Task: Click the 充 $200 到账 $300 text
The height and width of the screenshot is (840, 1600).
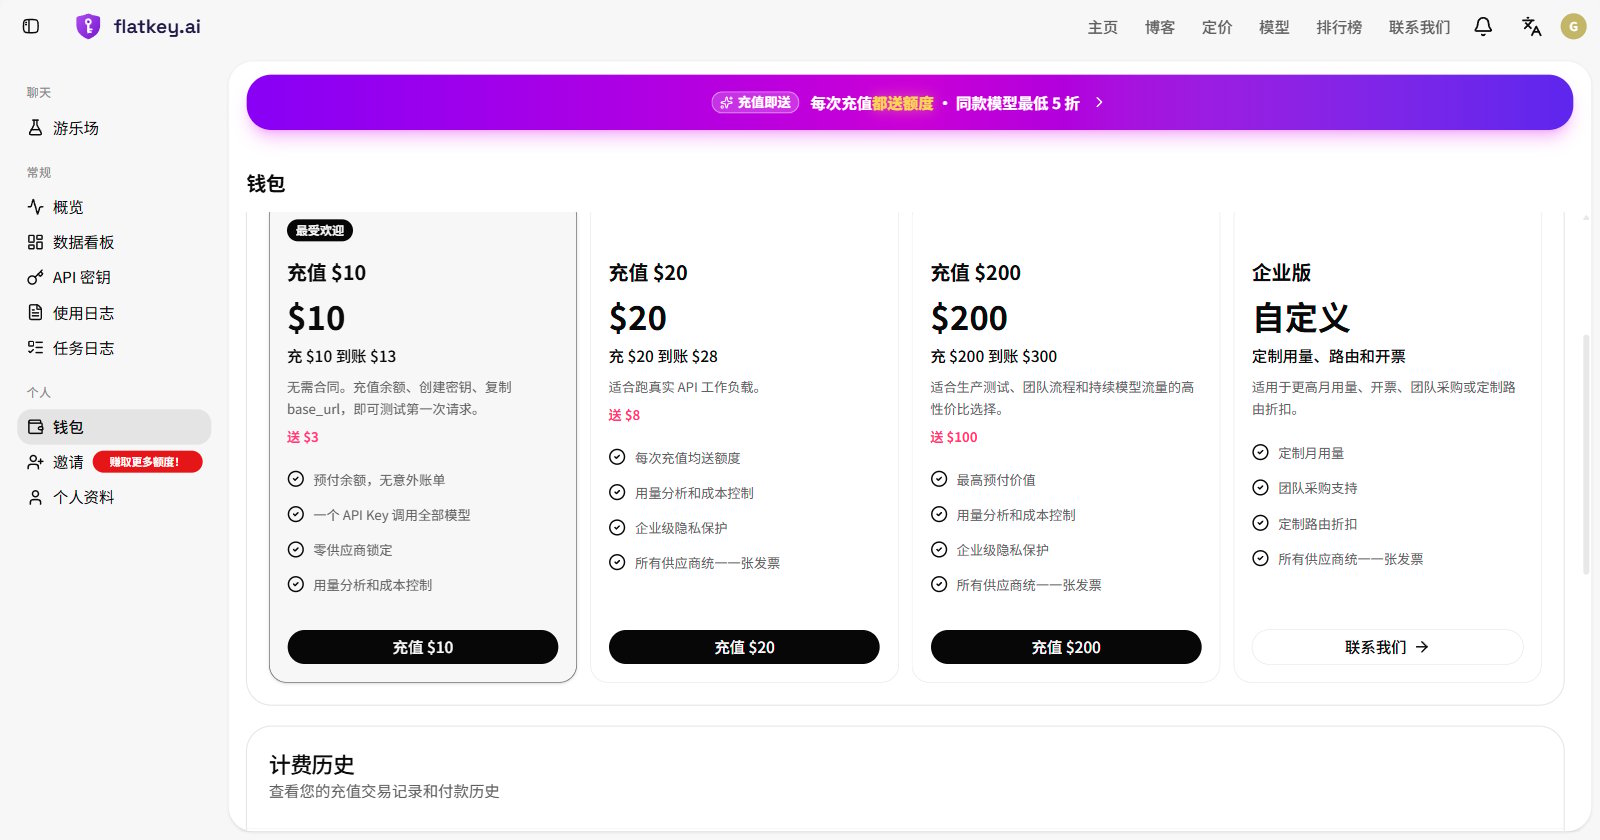Action: (994, 356)
